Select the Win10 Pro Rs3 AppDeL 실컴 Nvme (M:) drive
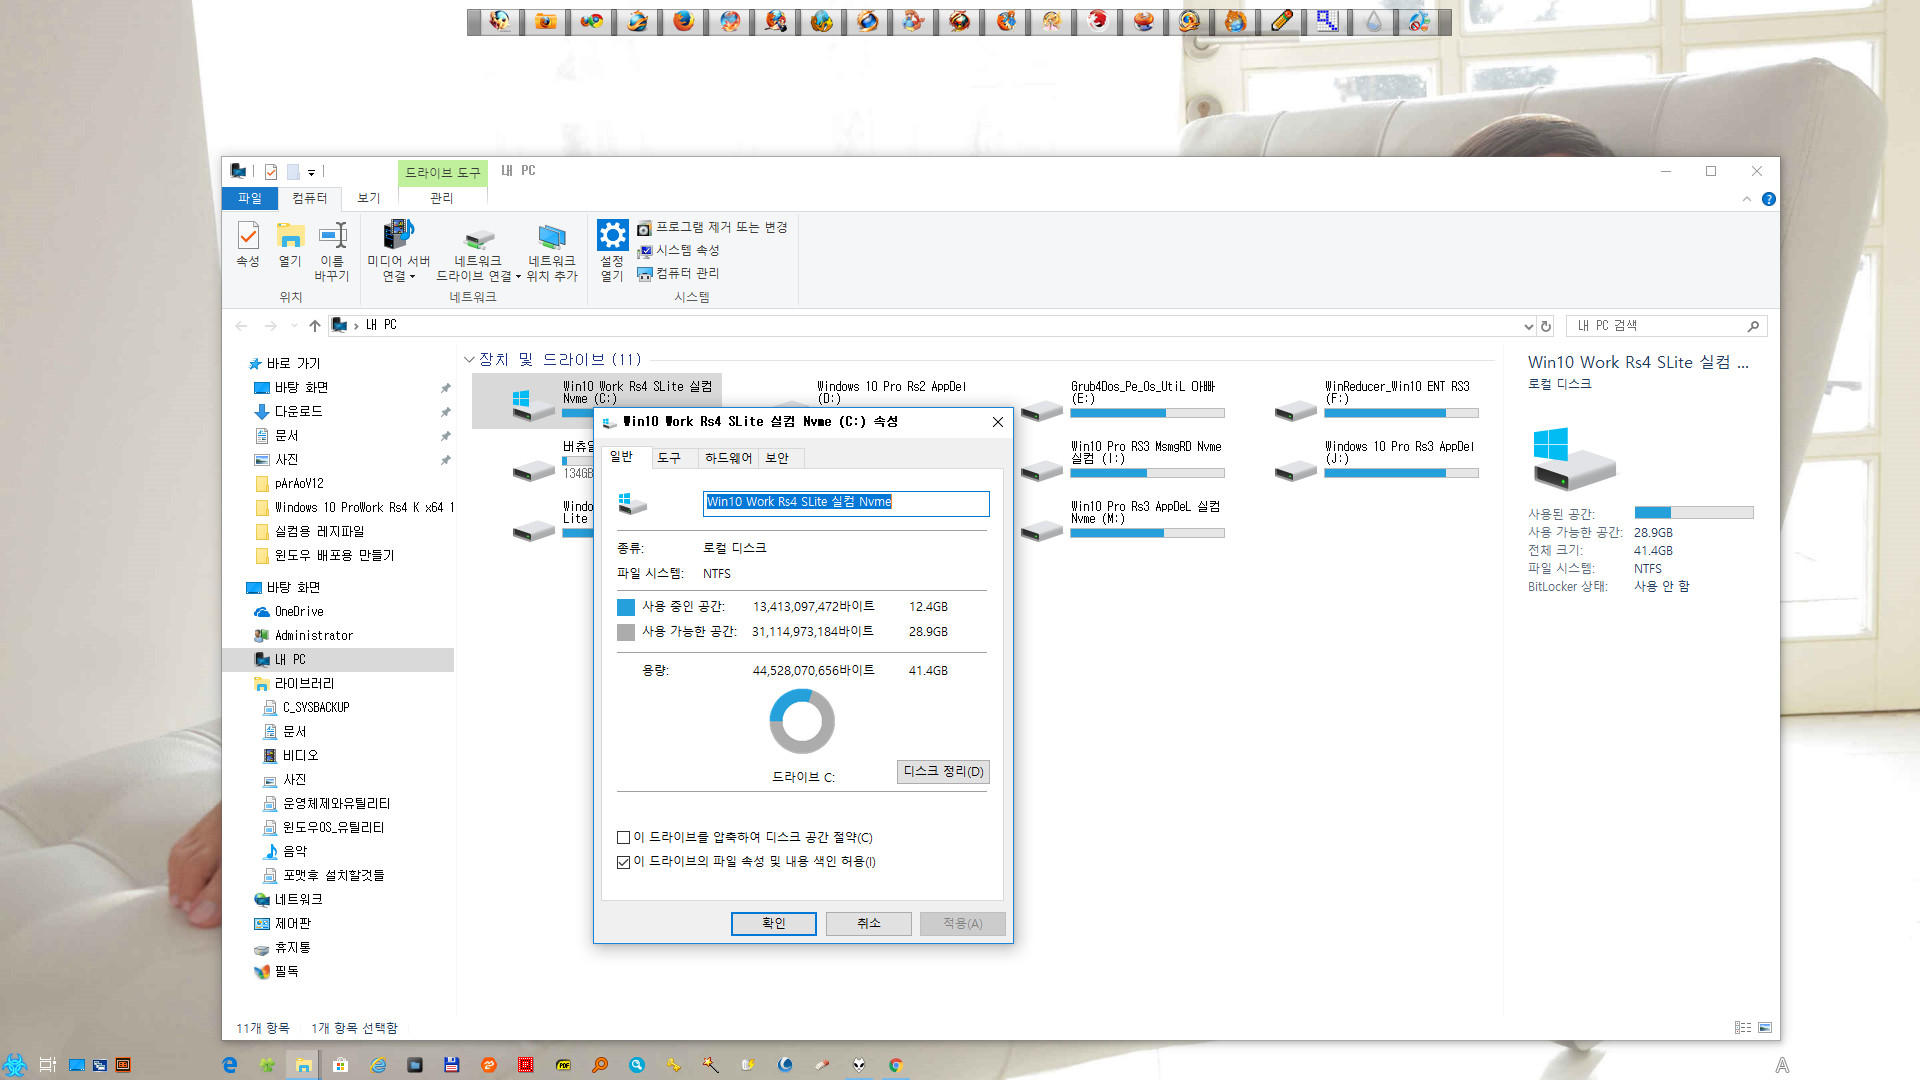The image size is (1920, 1080). 1124,520
